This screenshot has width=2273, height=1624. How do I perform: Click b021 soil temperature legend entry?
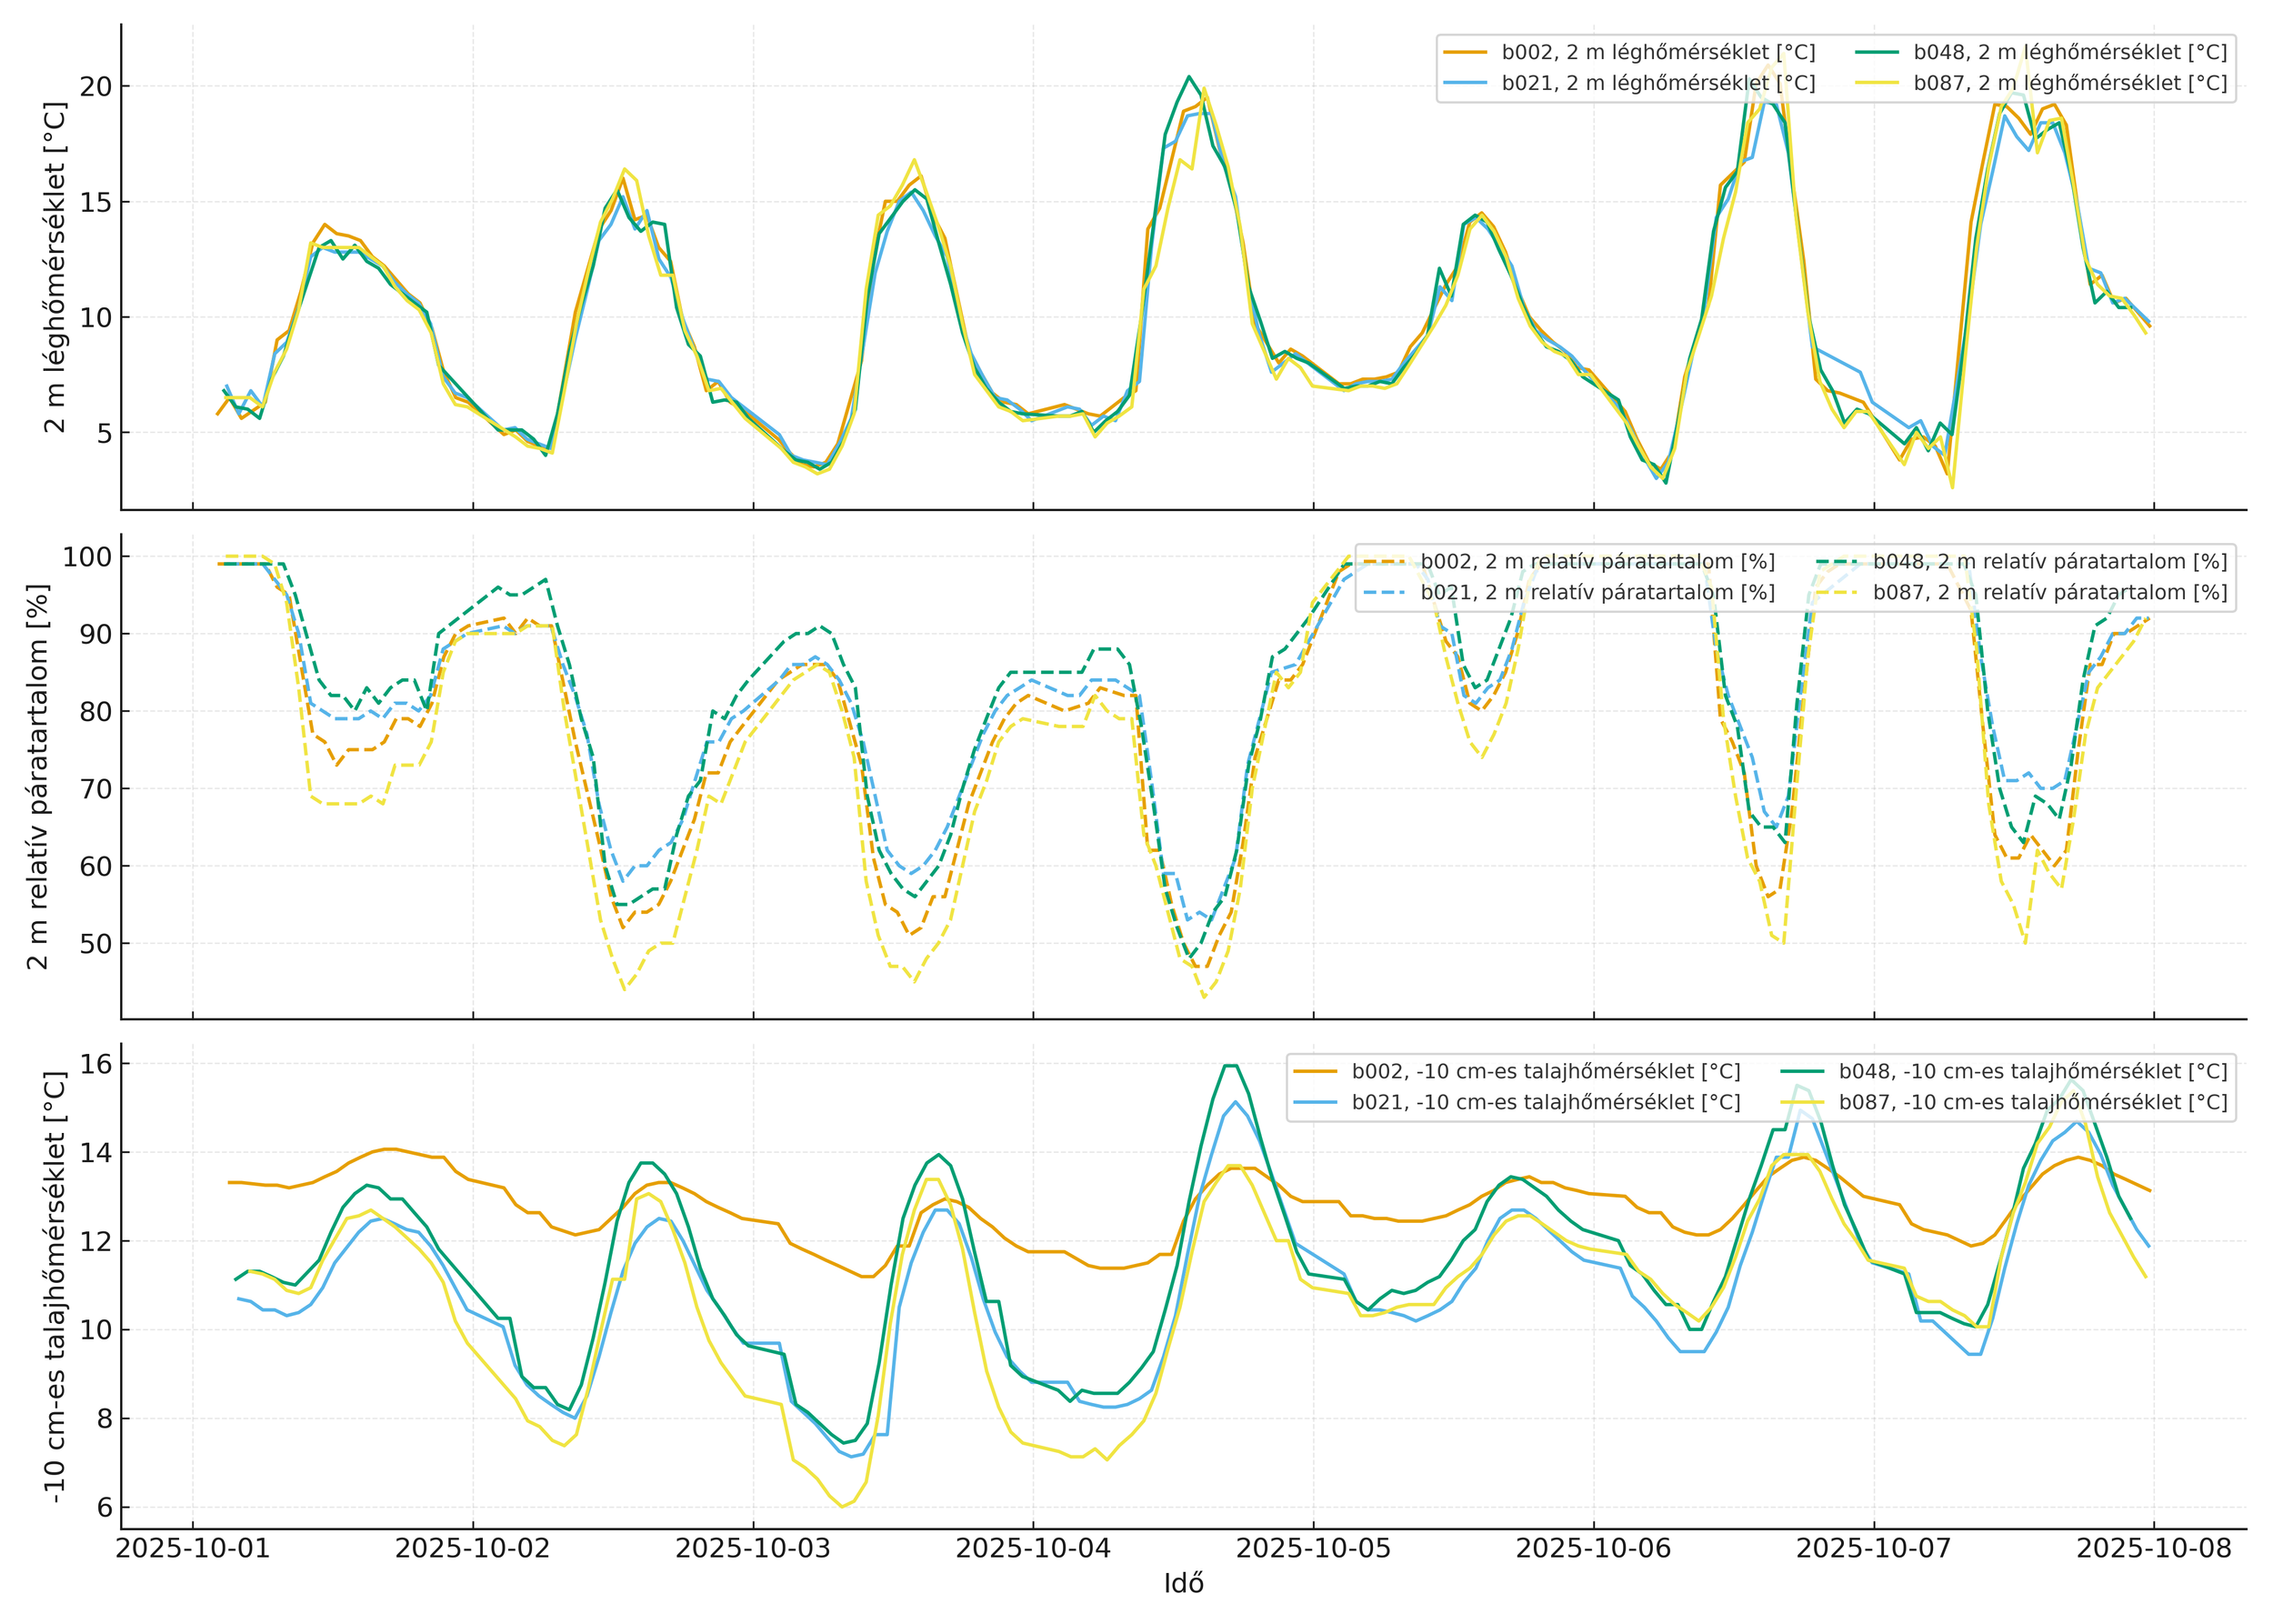point(1545,1102)
